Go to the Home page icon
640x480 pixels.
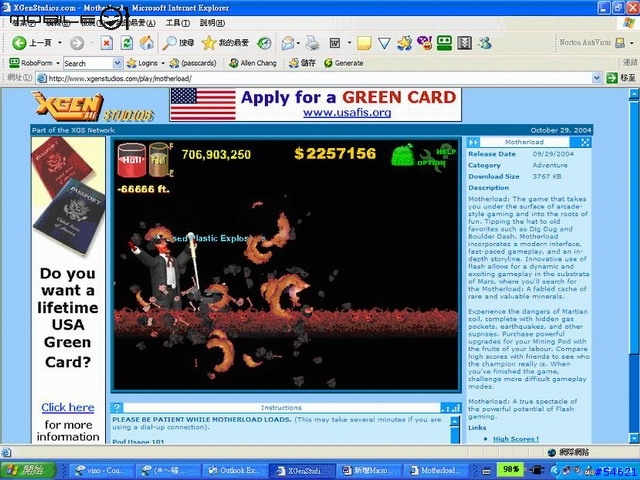(x=147, y=43)
